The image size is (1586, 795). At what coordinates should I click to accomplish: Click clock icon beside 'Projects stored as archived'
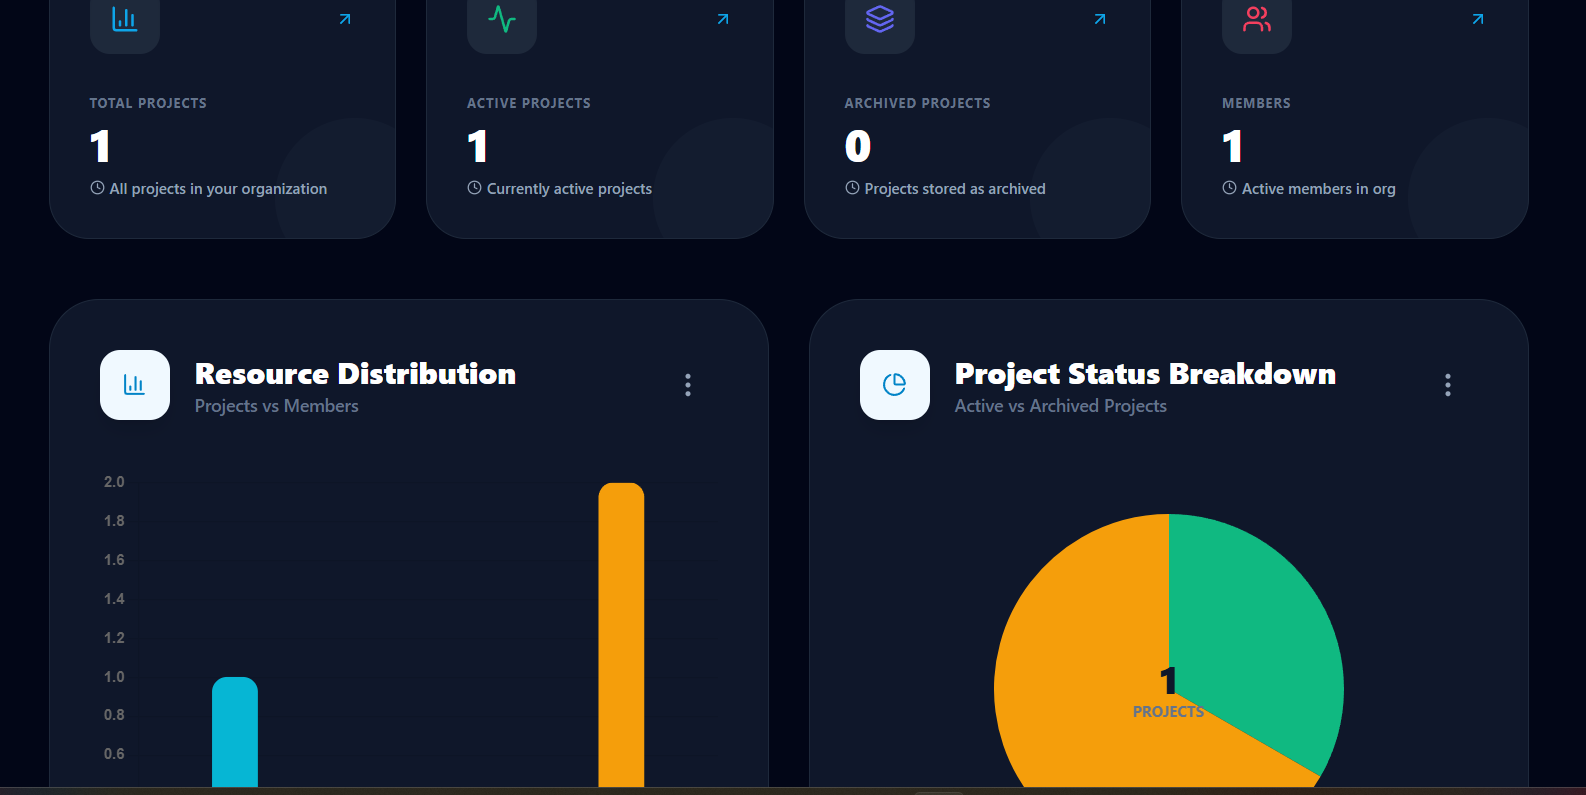(852, 188)
